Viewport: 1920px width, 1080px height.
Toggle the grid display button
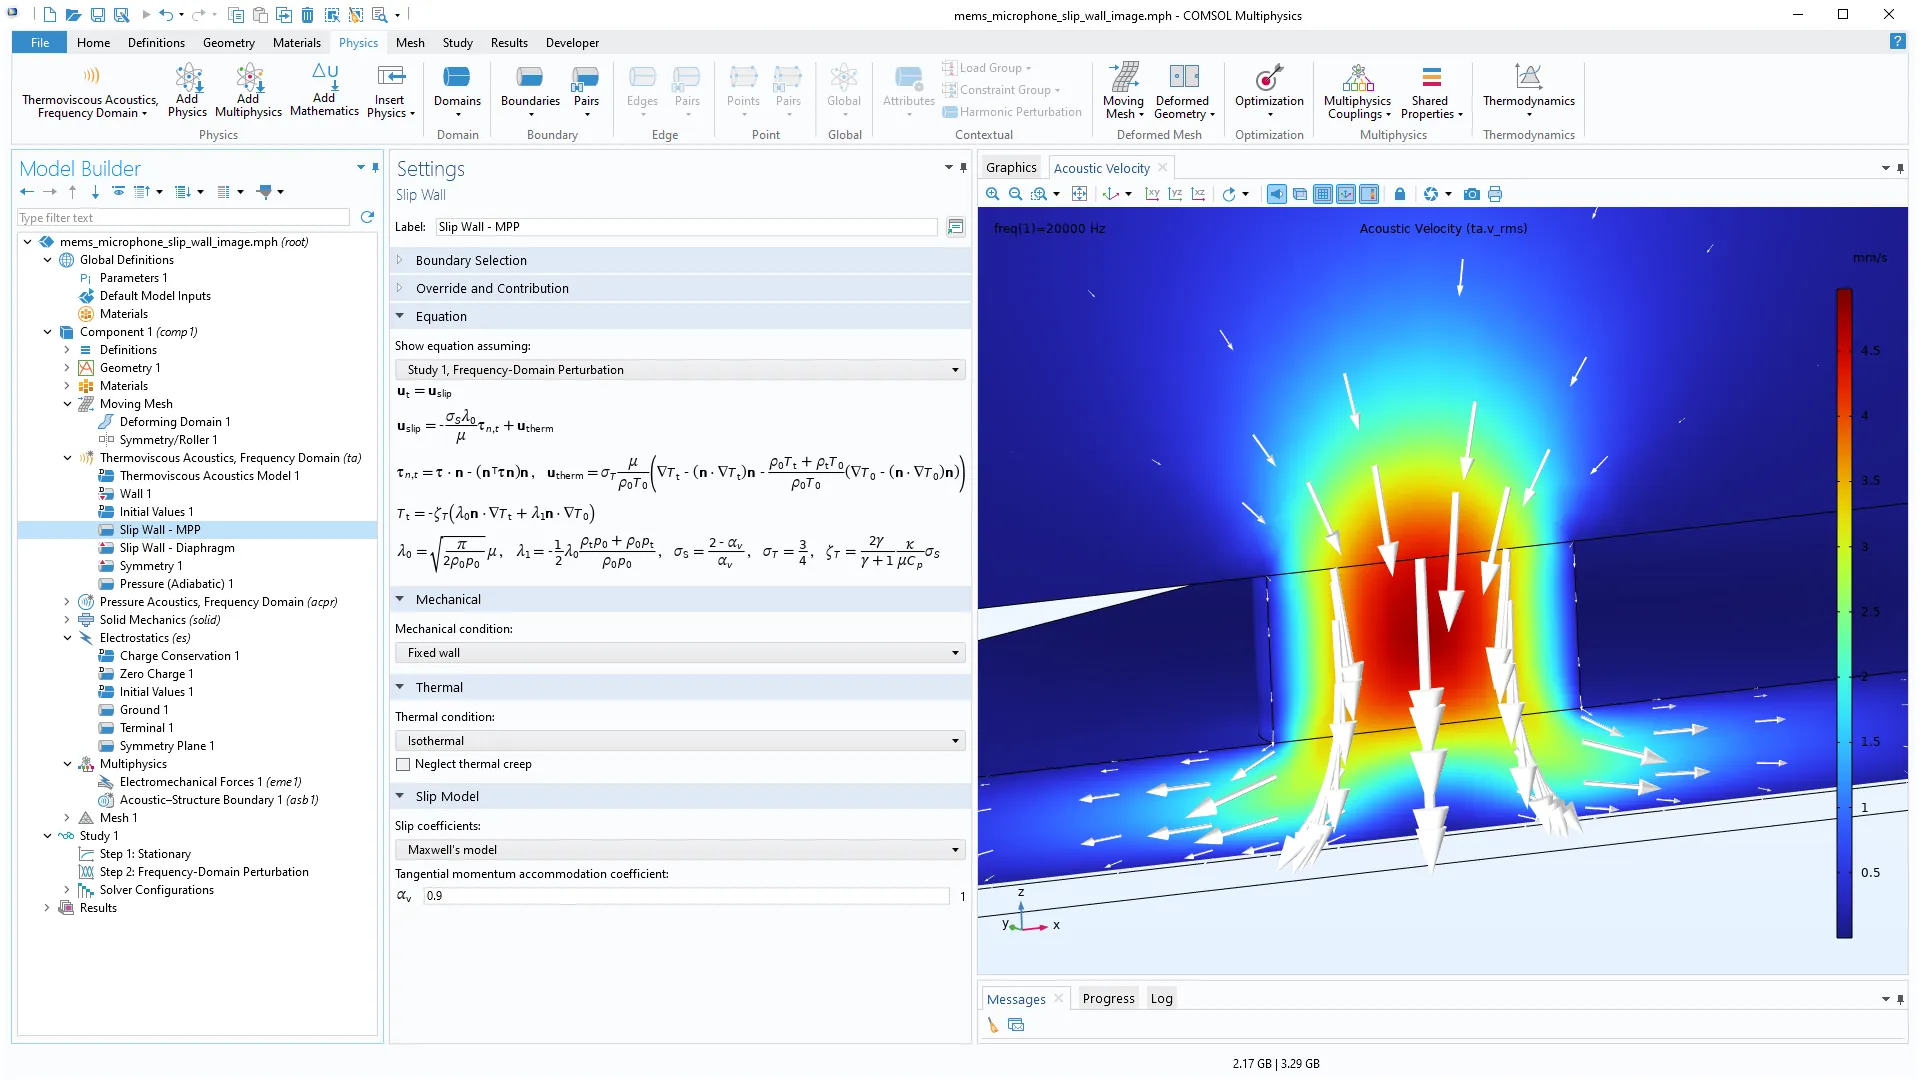coord(1323,194)
